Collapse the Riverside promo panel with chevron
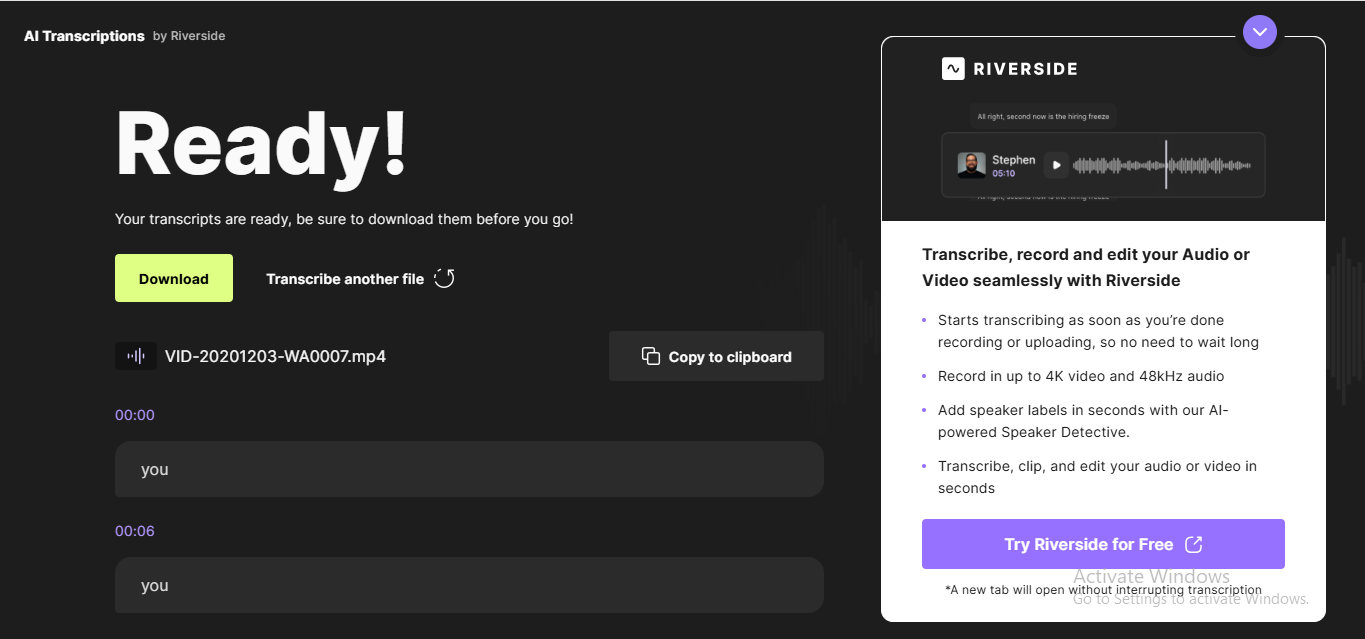The width and height of the screenshot is (1365, 639). [1260, 32]
